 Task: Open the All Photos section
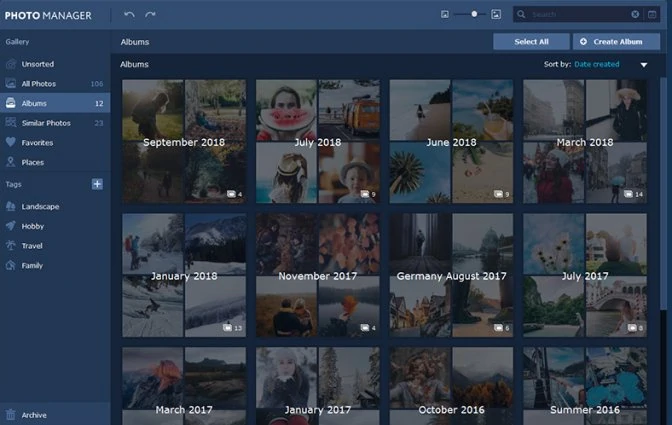coord(55,84)
